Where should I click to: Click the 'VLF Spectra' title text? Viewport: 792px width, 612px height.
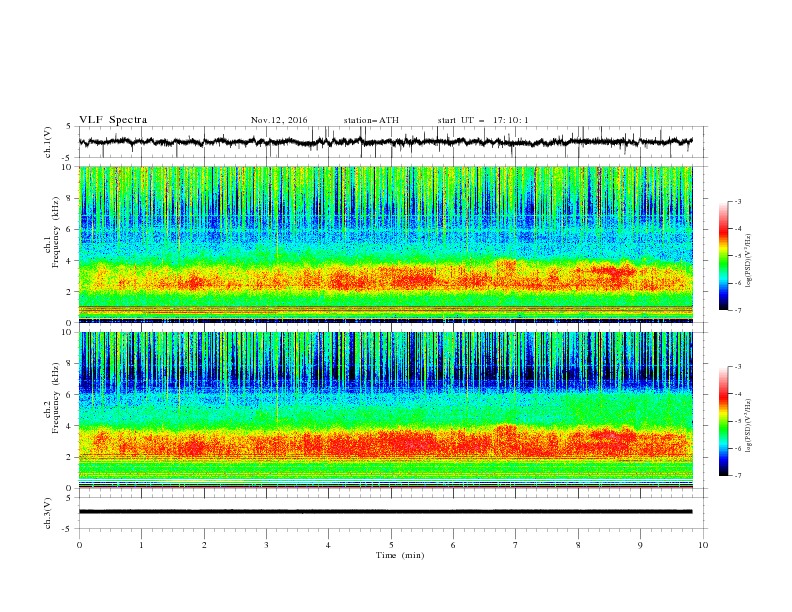[x=113, y=120]
